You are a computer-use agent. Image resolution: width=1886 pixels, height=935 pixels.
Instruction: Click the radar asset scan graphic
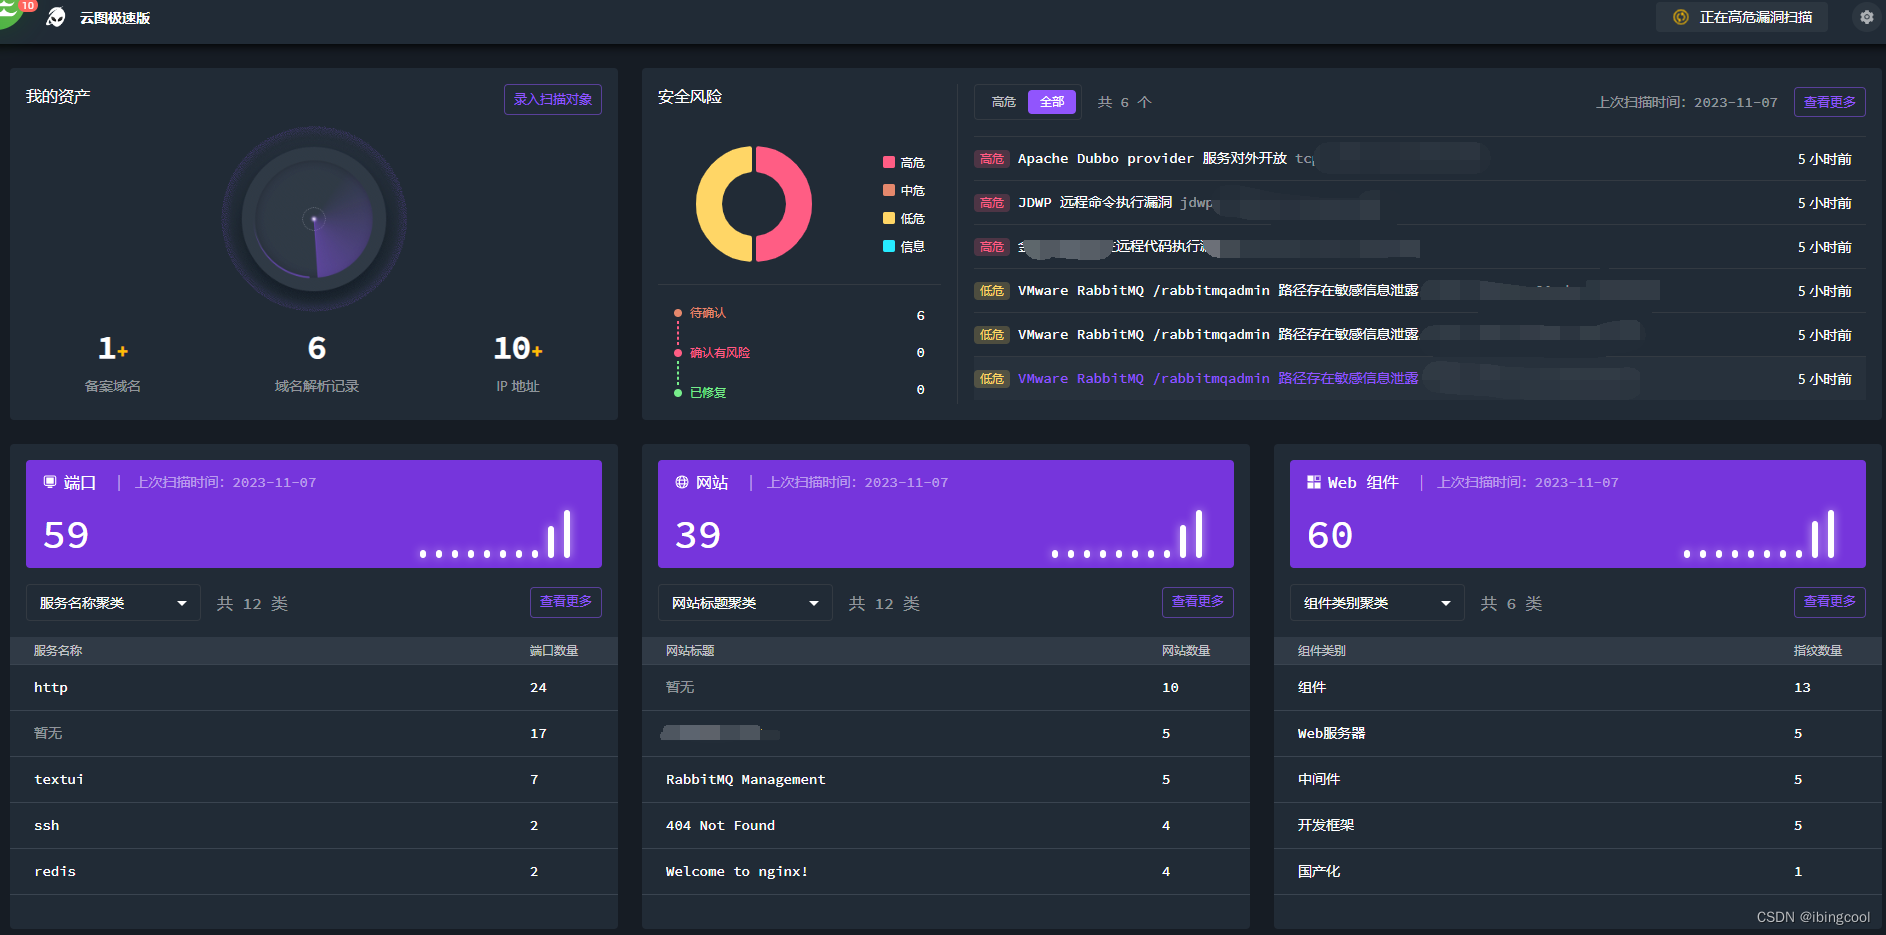click(x=314, y=219)
